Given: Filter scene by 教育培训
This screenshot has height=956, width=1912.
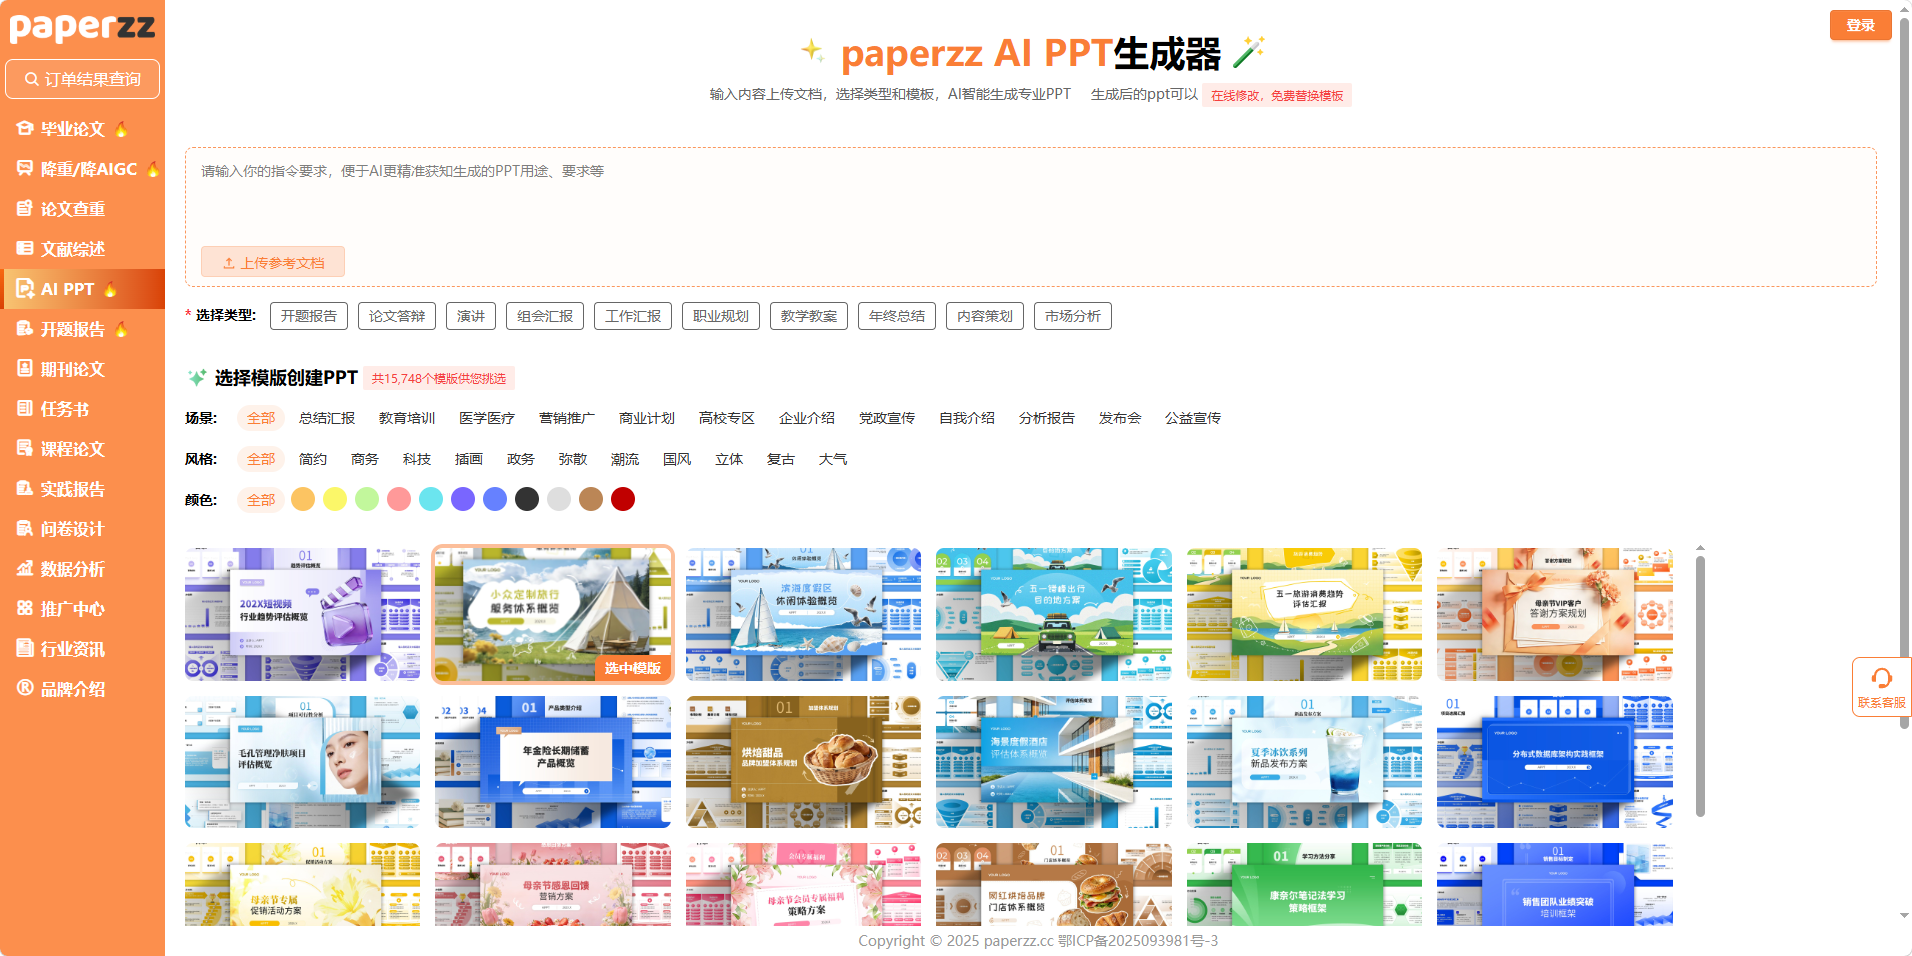Looking at the screenshot, I should pyautogui.click(x=407, y=418).
